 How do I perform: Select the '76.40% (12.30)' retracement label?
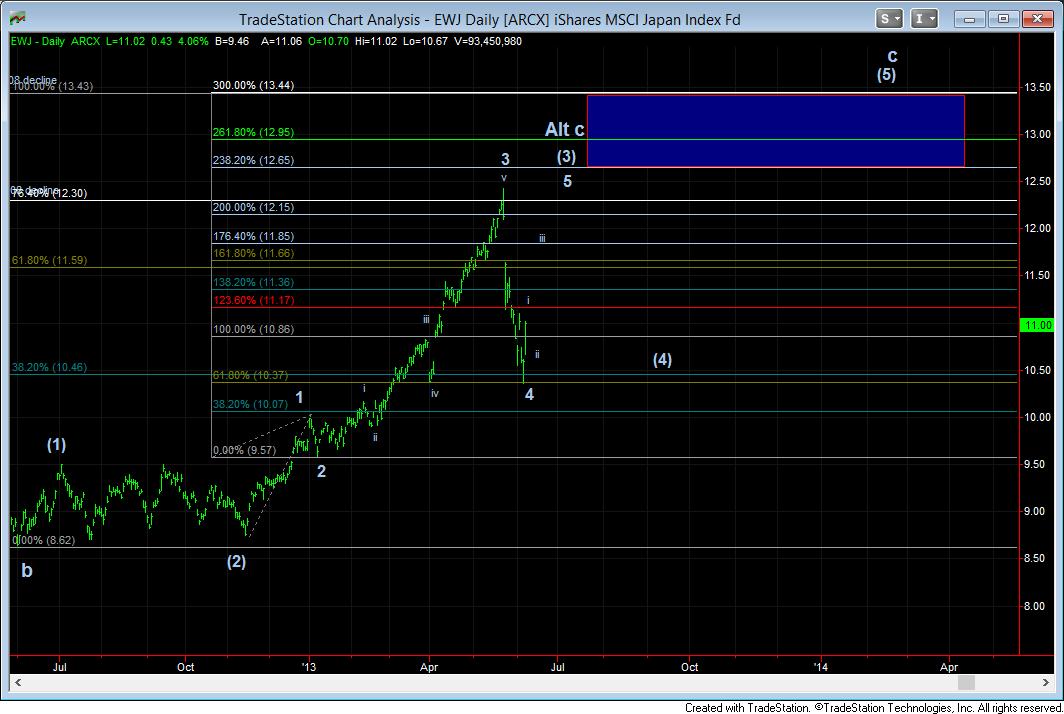pos(49,193)
